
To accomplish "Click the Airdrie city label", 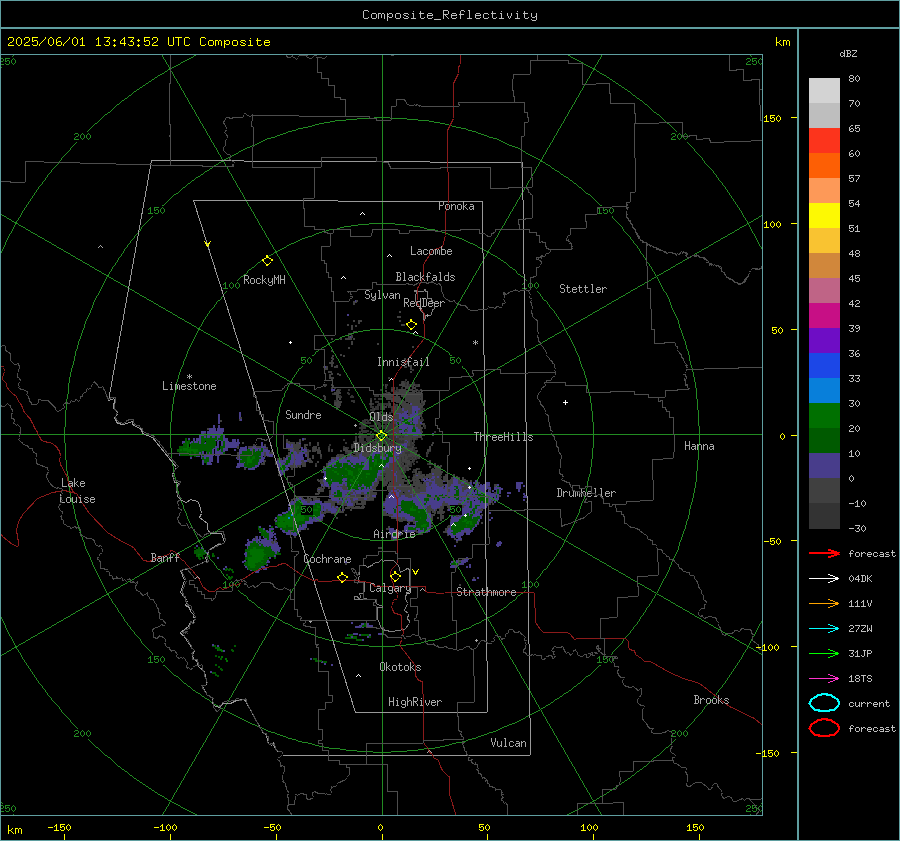I will tap(394, 534).
